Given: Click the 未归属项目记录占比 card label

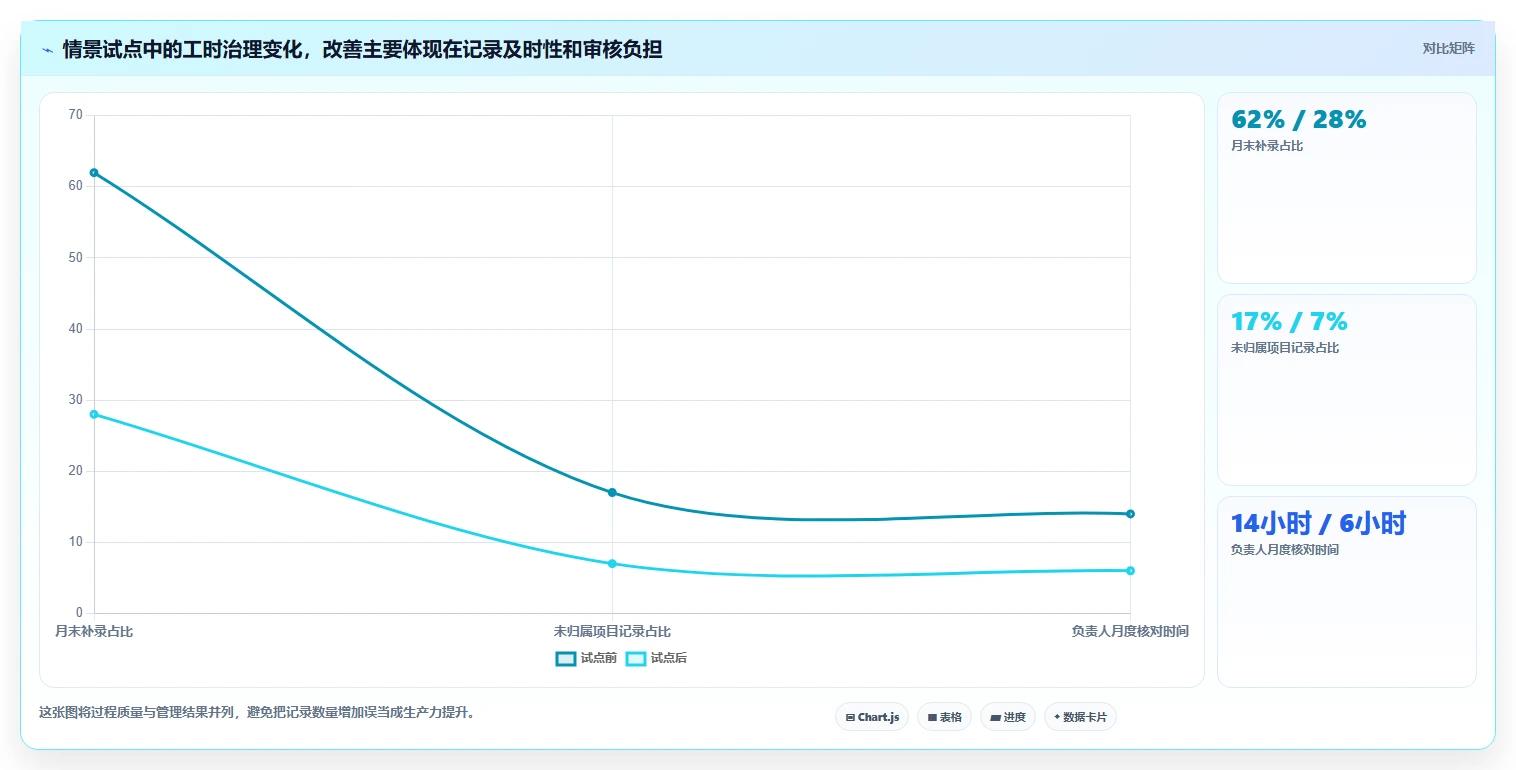Looking at the screenshot, I should [x=1285, y=348].
